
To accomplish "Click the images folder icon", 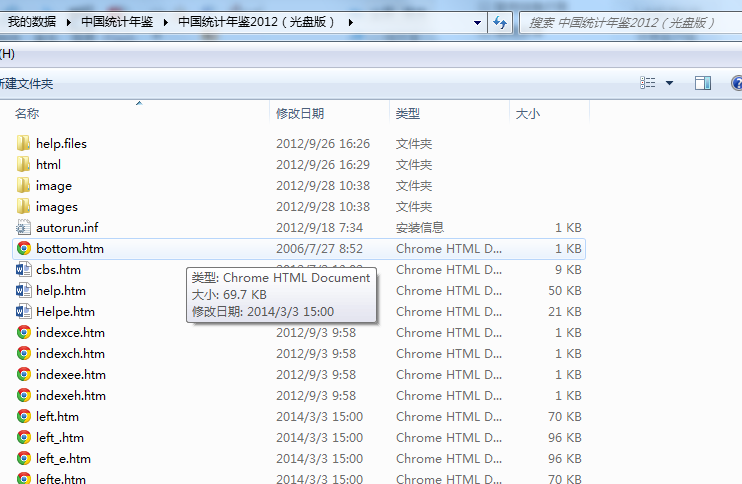I will click(23, 206).
